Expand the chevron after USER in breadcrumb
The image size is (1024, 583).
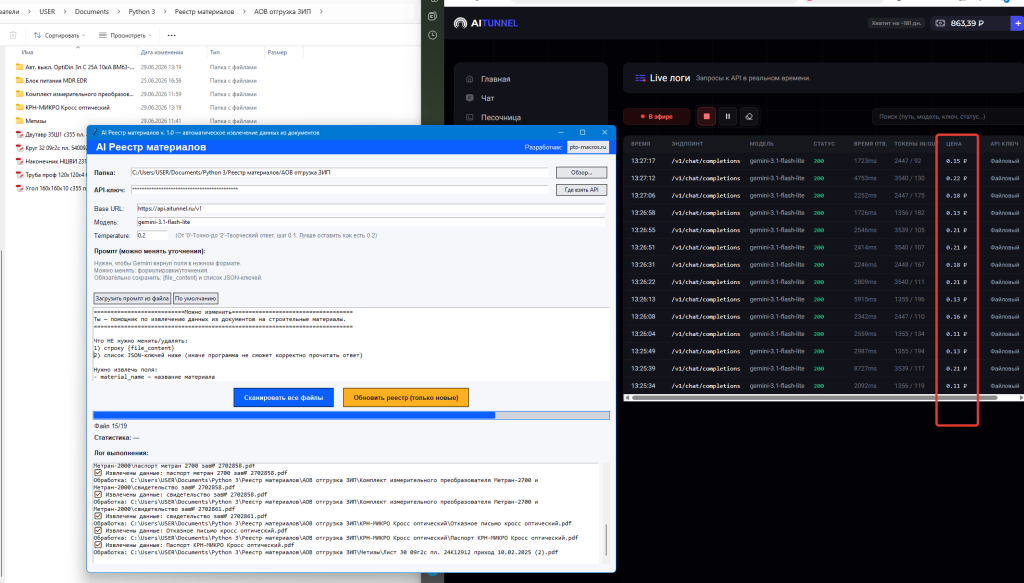(65, 11)
